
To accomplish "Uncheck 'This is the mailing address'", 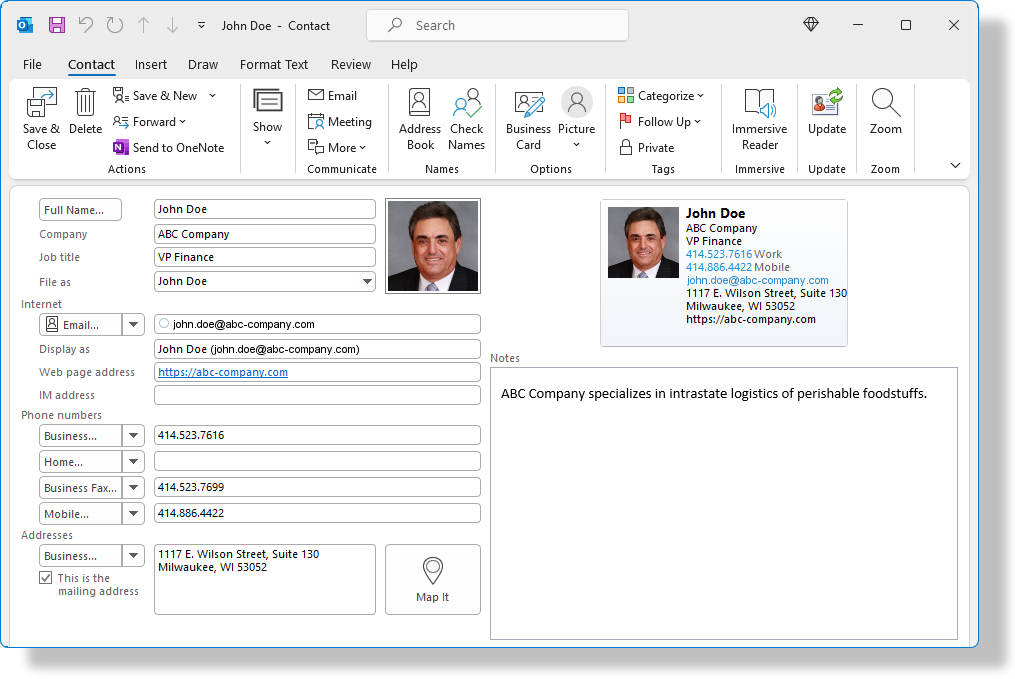I will coord(45,577).
